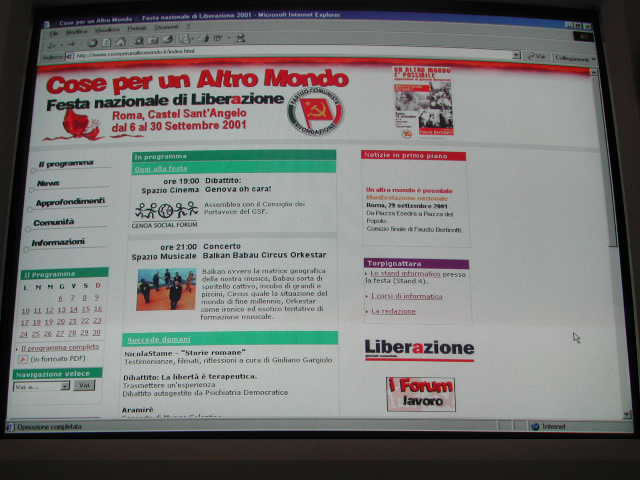Click the 'Oggi alla festa' link
The height and width of the screenshot is (480, 640).
click(x=161, y=169)
